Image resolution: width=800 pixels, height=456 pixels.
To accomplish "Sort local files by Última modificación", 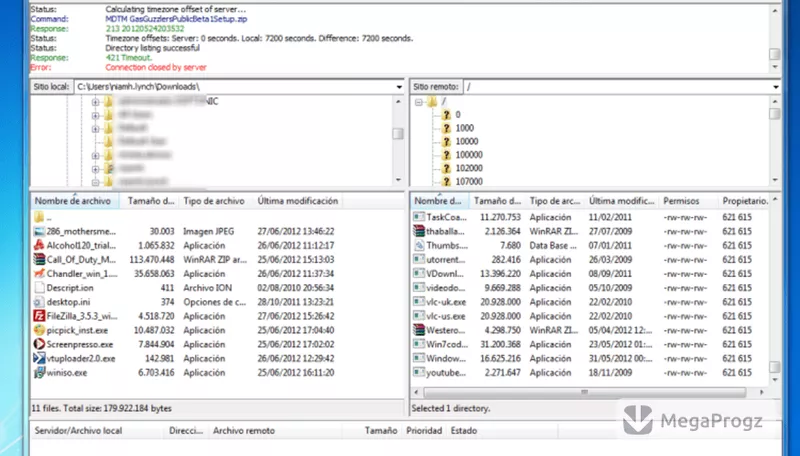I will [x=297, y=201].
